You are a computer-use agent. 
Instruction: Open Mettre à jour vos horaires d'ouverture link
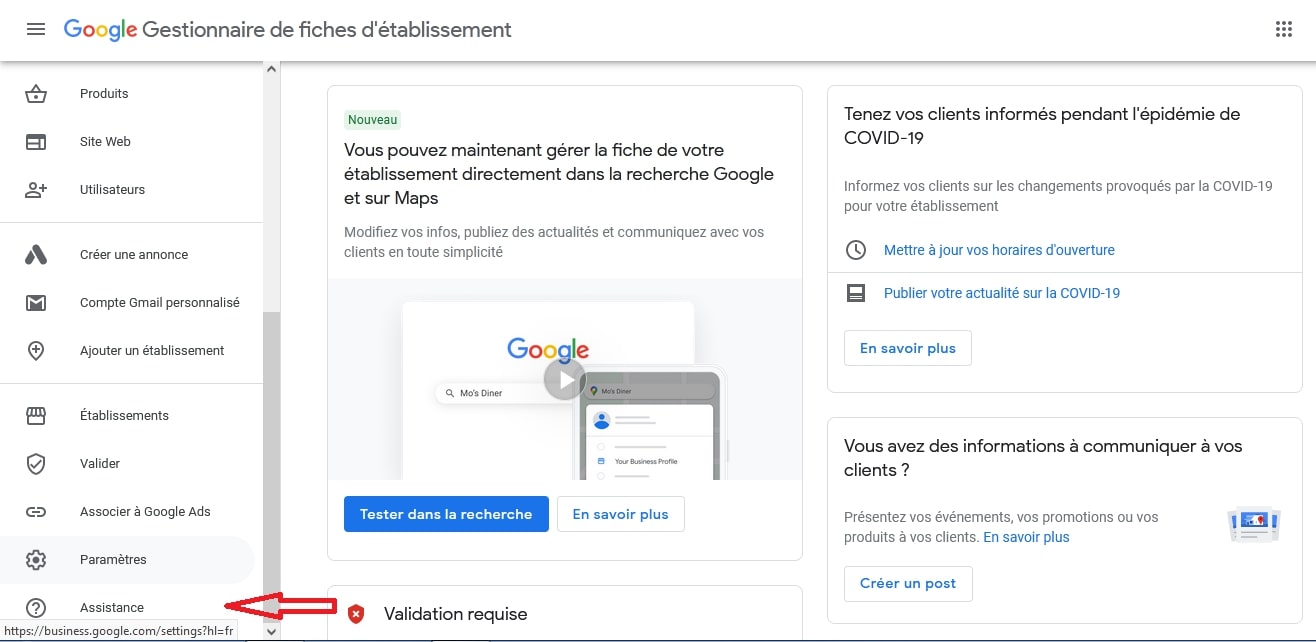(x=999, y=250)
